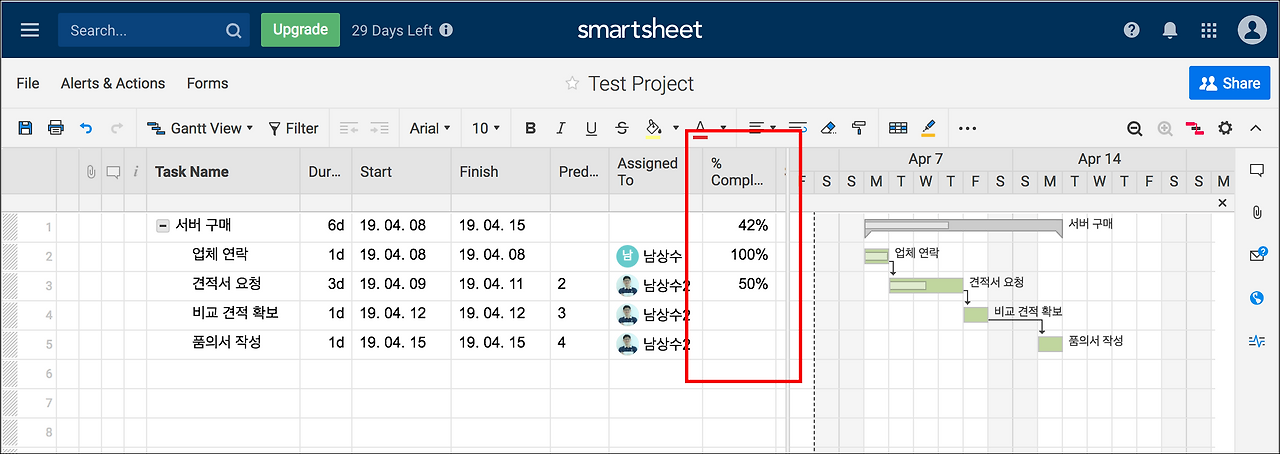1280x454 pixels.
Task: Click the Share button
Action: coord(1229,84)
